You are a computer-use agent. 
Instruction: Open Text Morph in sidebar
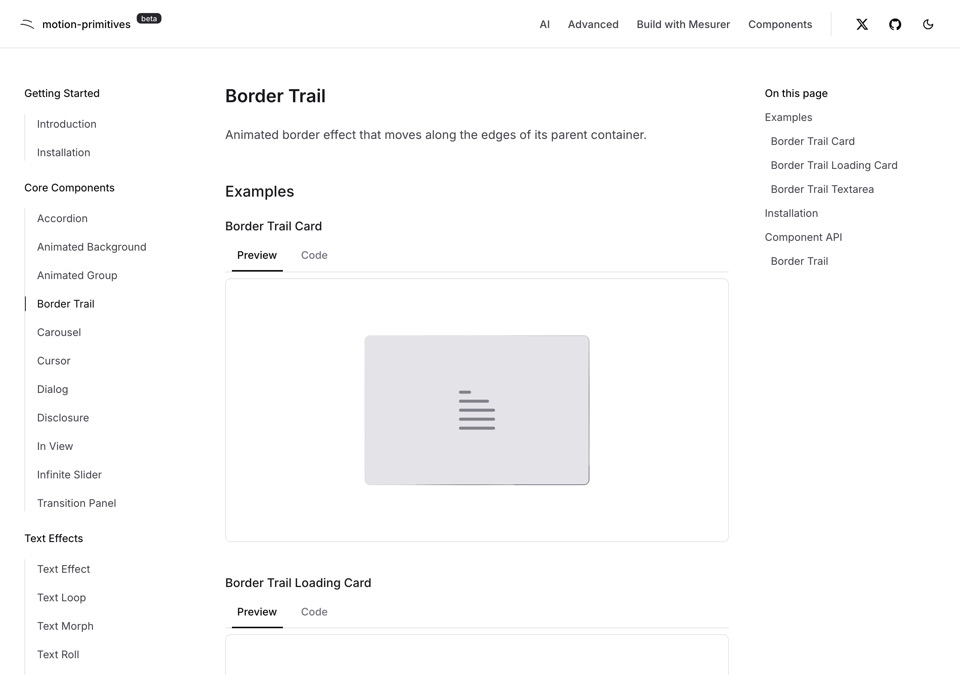[x=65, y=626]
